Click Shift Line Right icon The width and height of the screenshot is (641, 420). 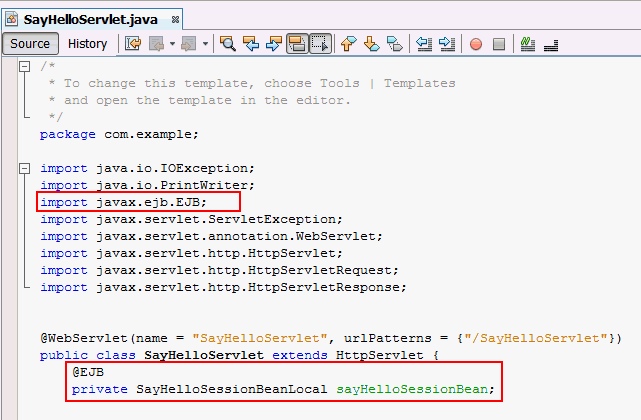coord(447,43)
